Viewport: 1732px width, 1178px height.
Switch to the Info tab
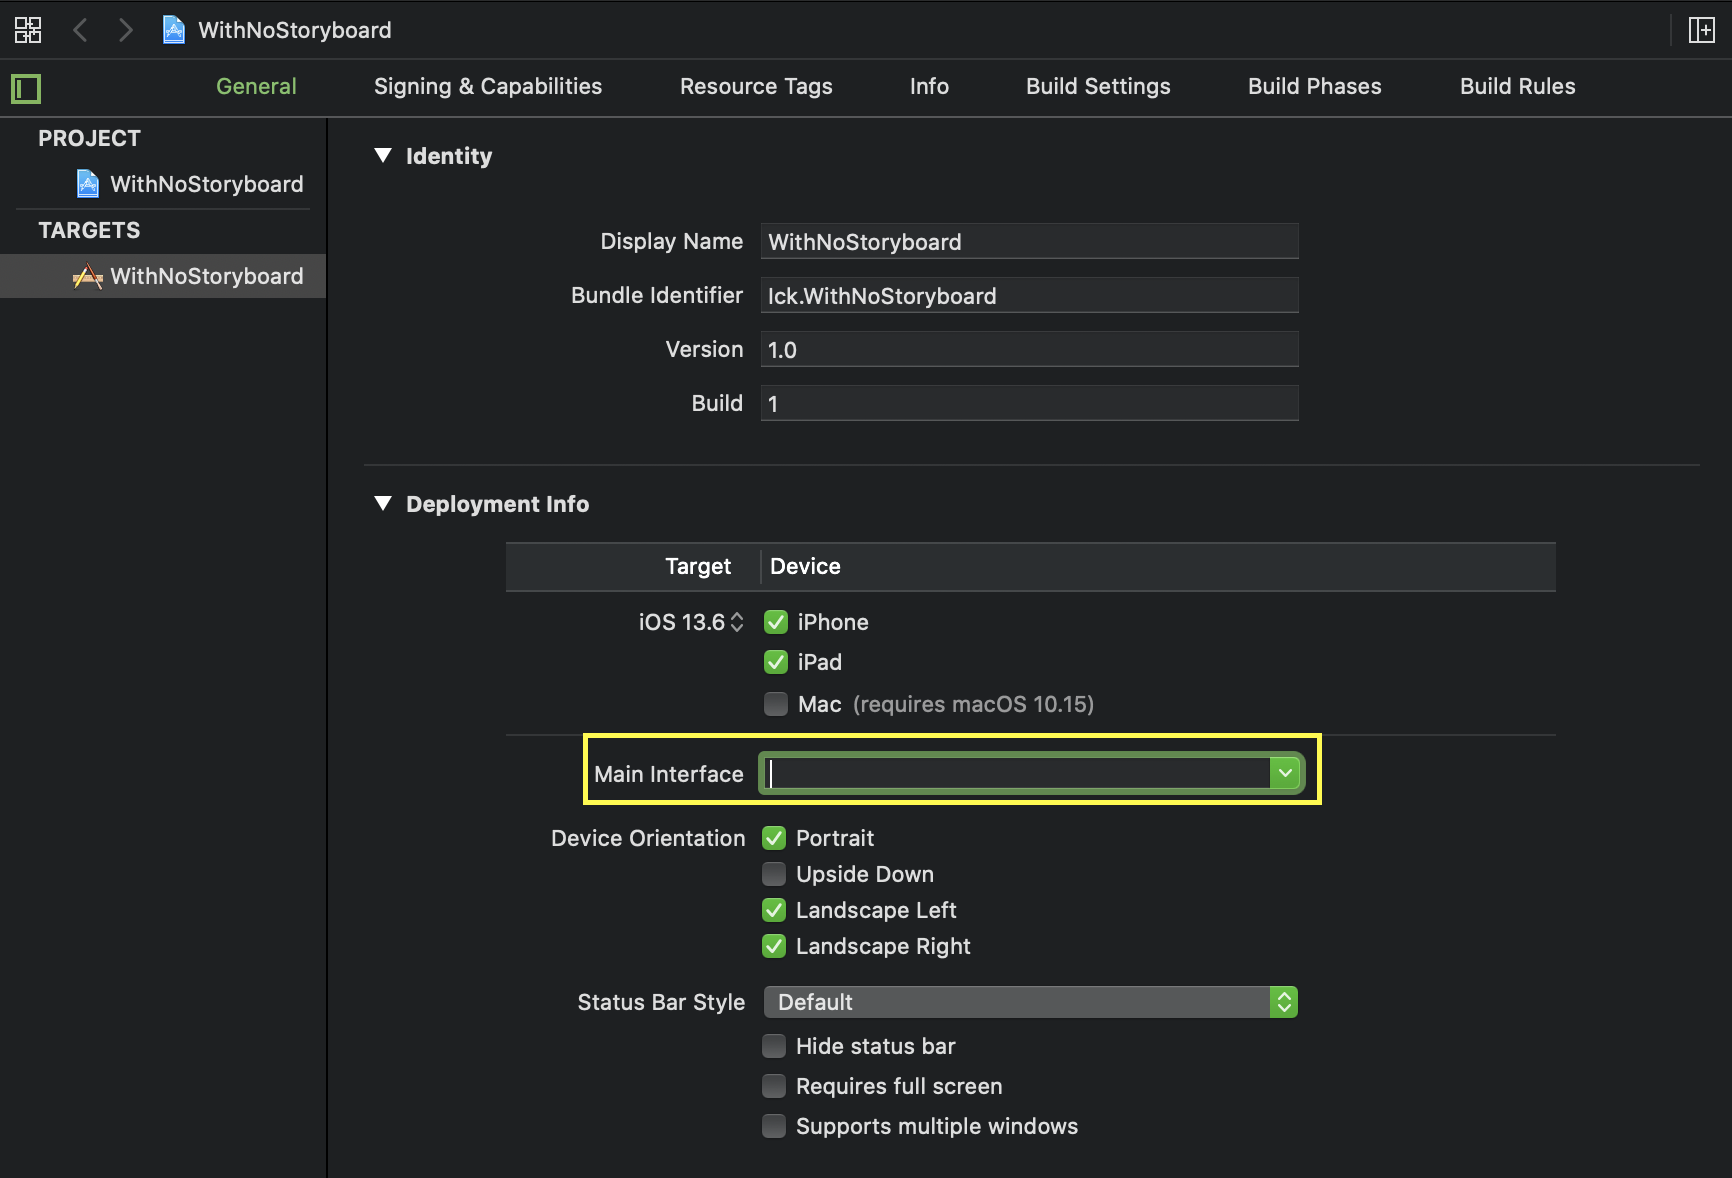(x=929, y=86)
